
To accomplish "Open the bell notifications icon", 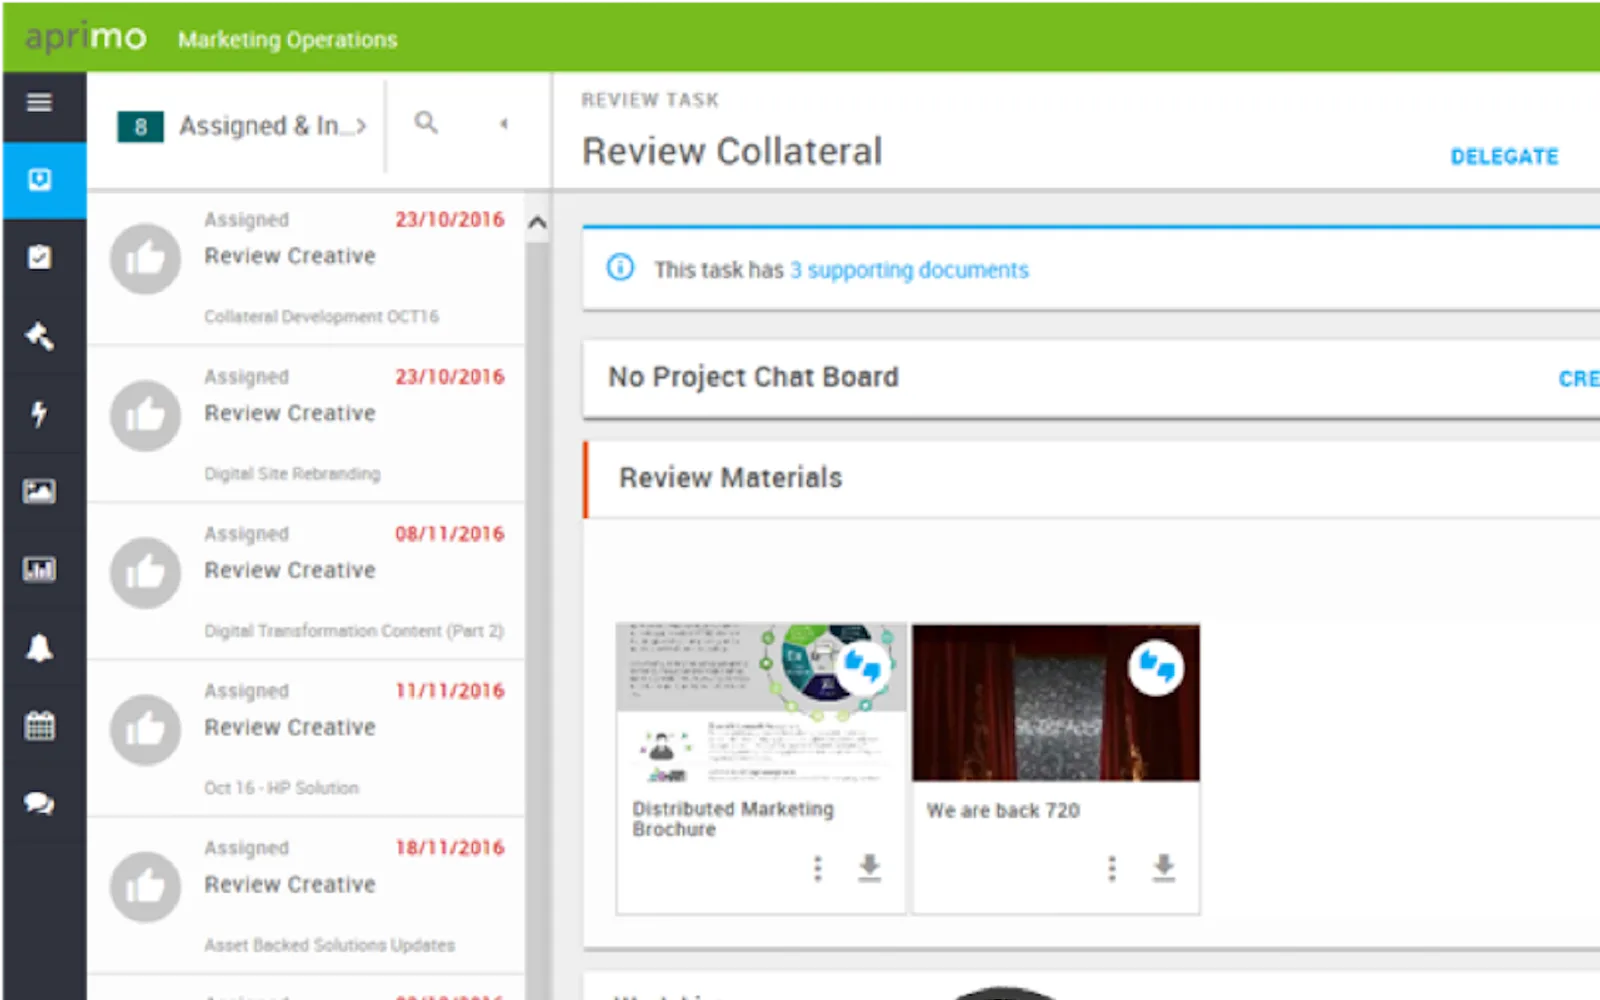I will point(39,648).
